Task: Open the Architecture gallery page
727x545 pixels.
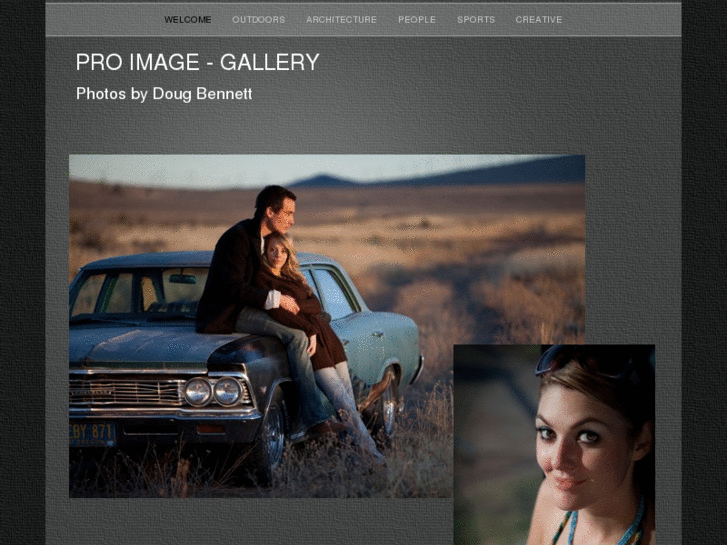Action: pyautogui.click(x=341, y=19)
